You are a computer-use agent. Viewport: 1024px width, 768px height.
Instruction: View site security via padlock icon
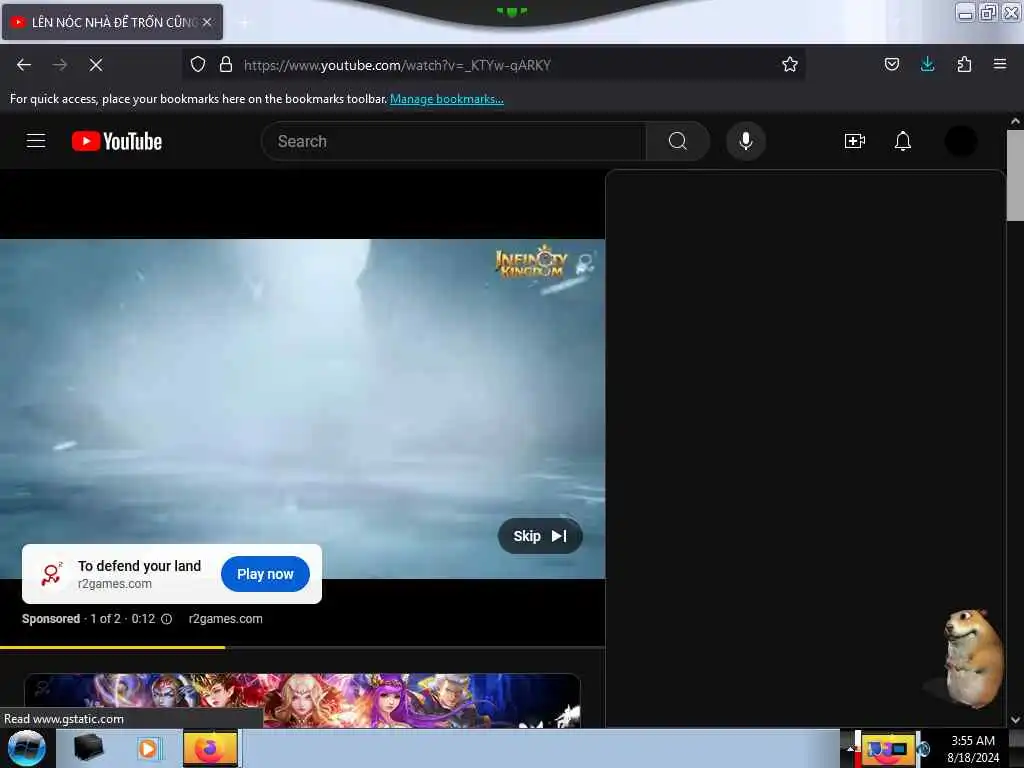[x=226, y=65]
